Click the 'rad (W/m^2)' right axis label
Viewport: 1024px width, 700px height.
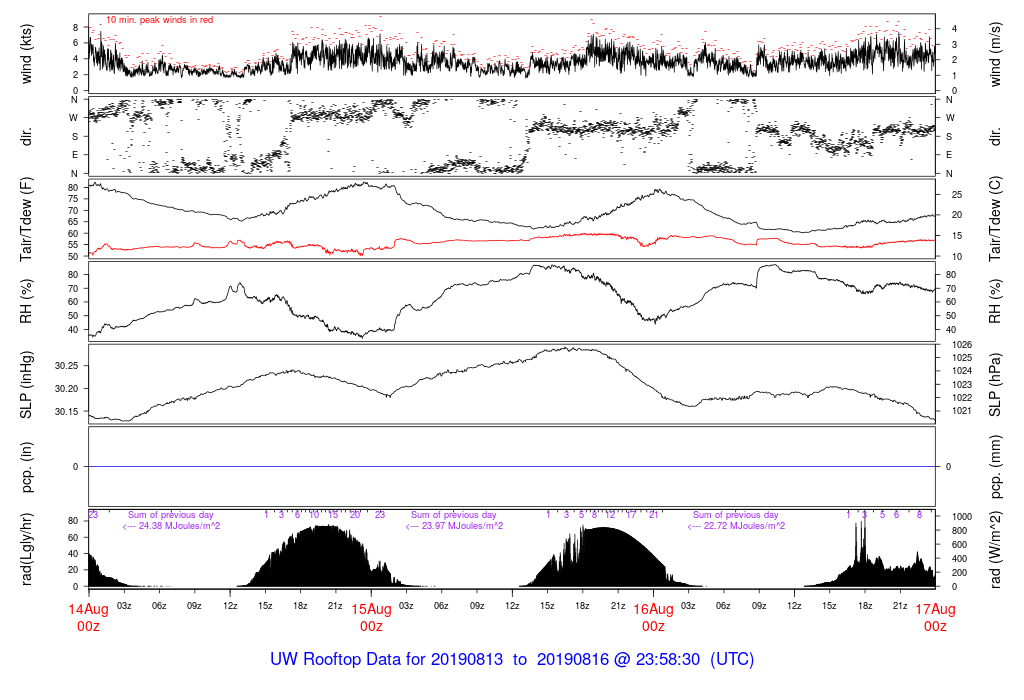pyautogui.click(x=995, y=549)
